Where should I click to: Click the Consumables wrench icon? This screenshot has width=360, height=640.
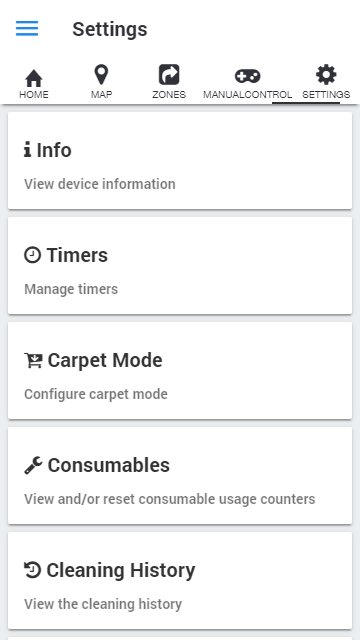(33, 465)
